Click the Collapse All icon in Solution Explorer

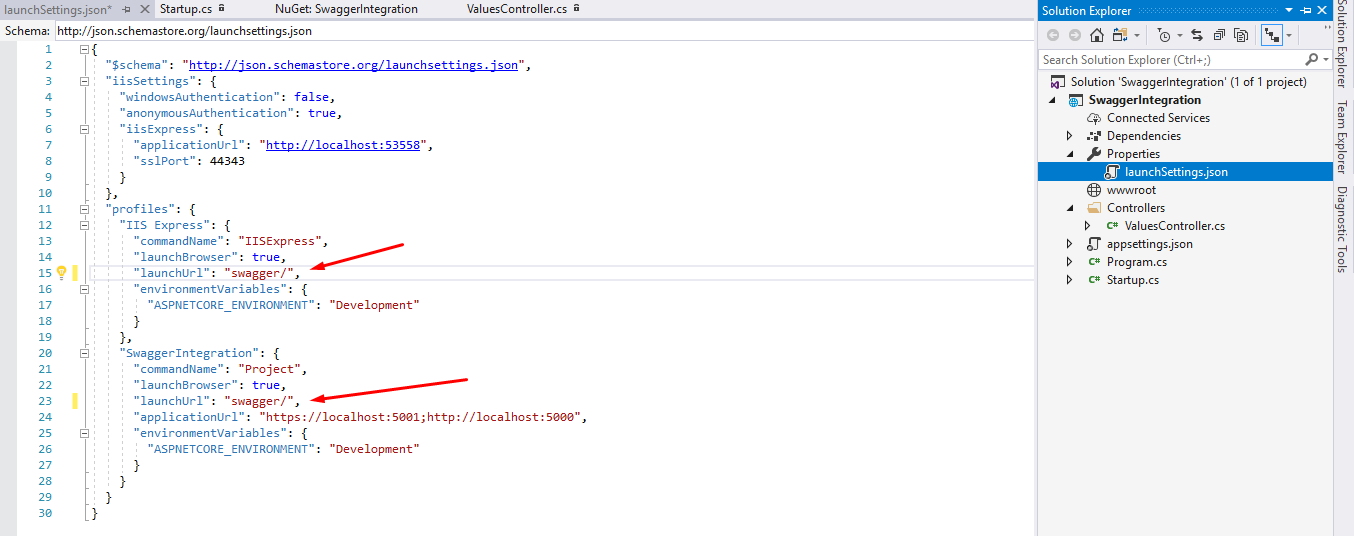coord(1219,35)
